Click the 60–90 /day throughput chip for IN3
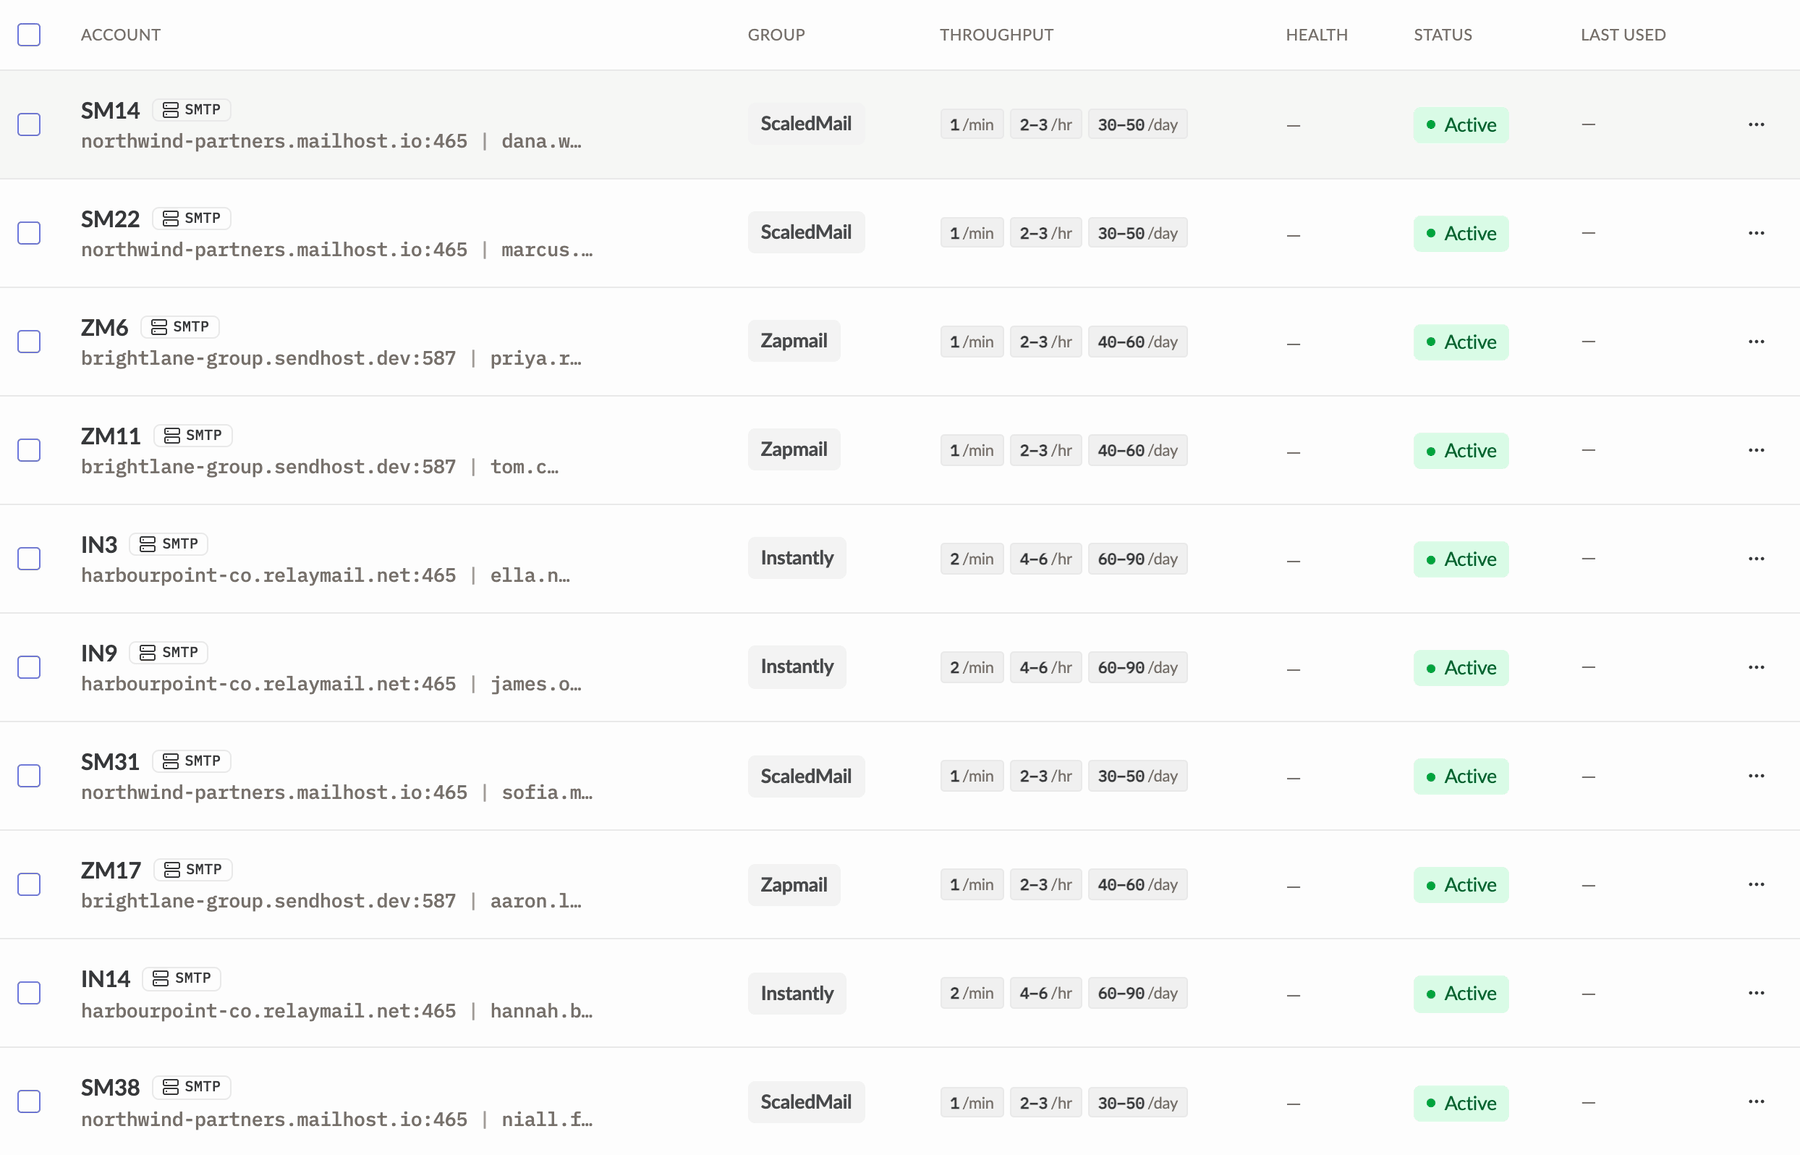This screenshot has width=1800, height=1155. click(x=1138, y=559)
